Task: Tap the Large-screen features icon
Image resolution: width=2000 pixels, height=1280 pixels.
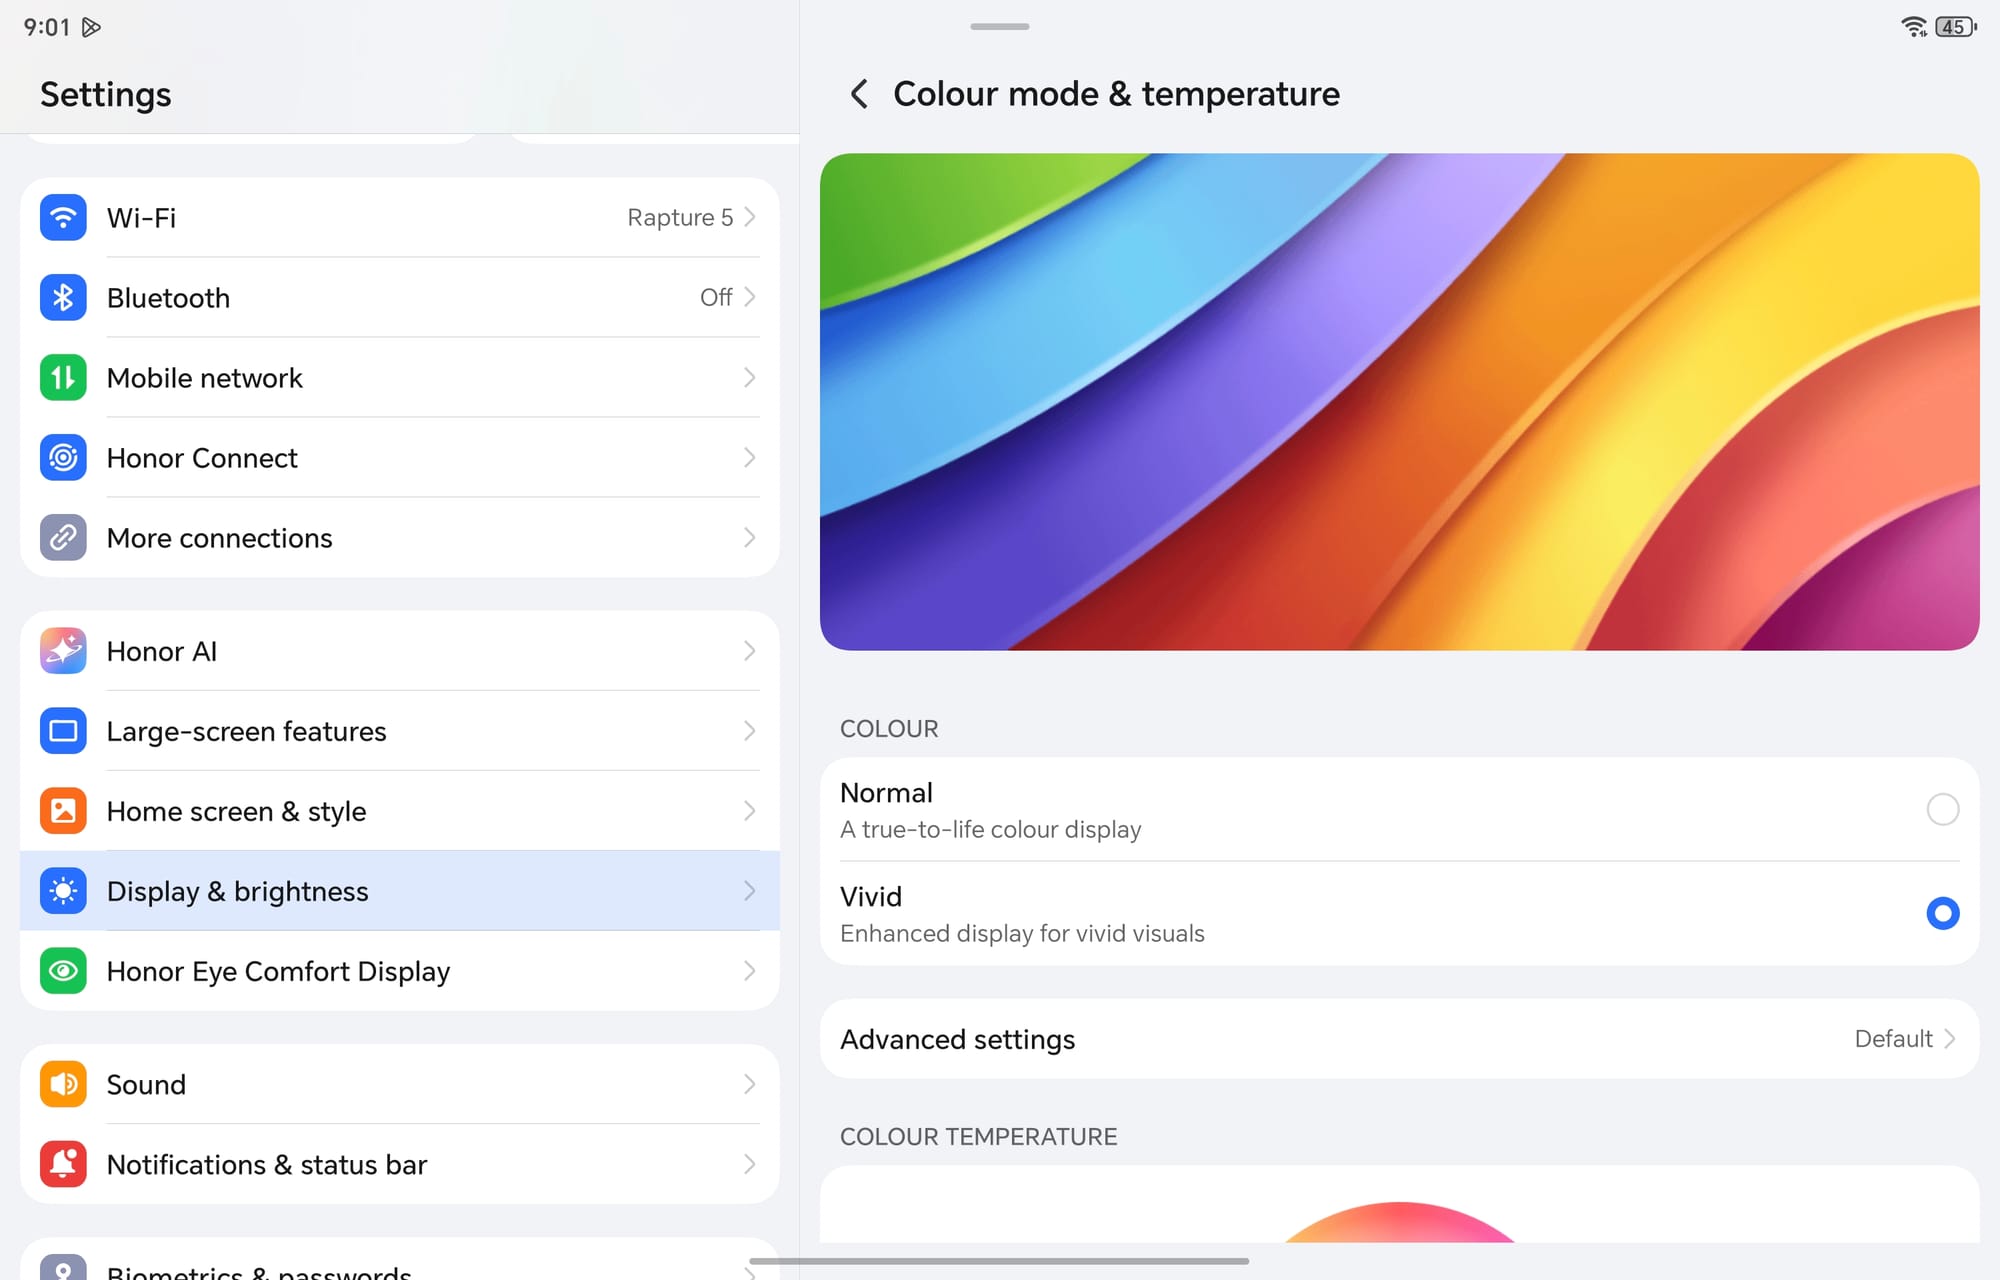Action: tap(63, 731)
